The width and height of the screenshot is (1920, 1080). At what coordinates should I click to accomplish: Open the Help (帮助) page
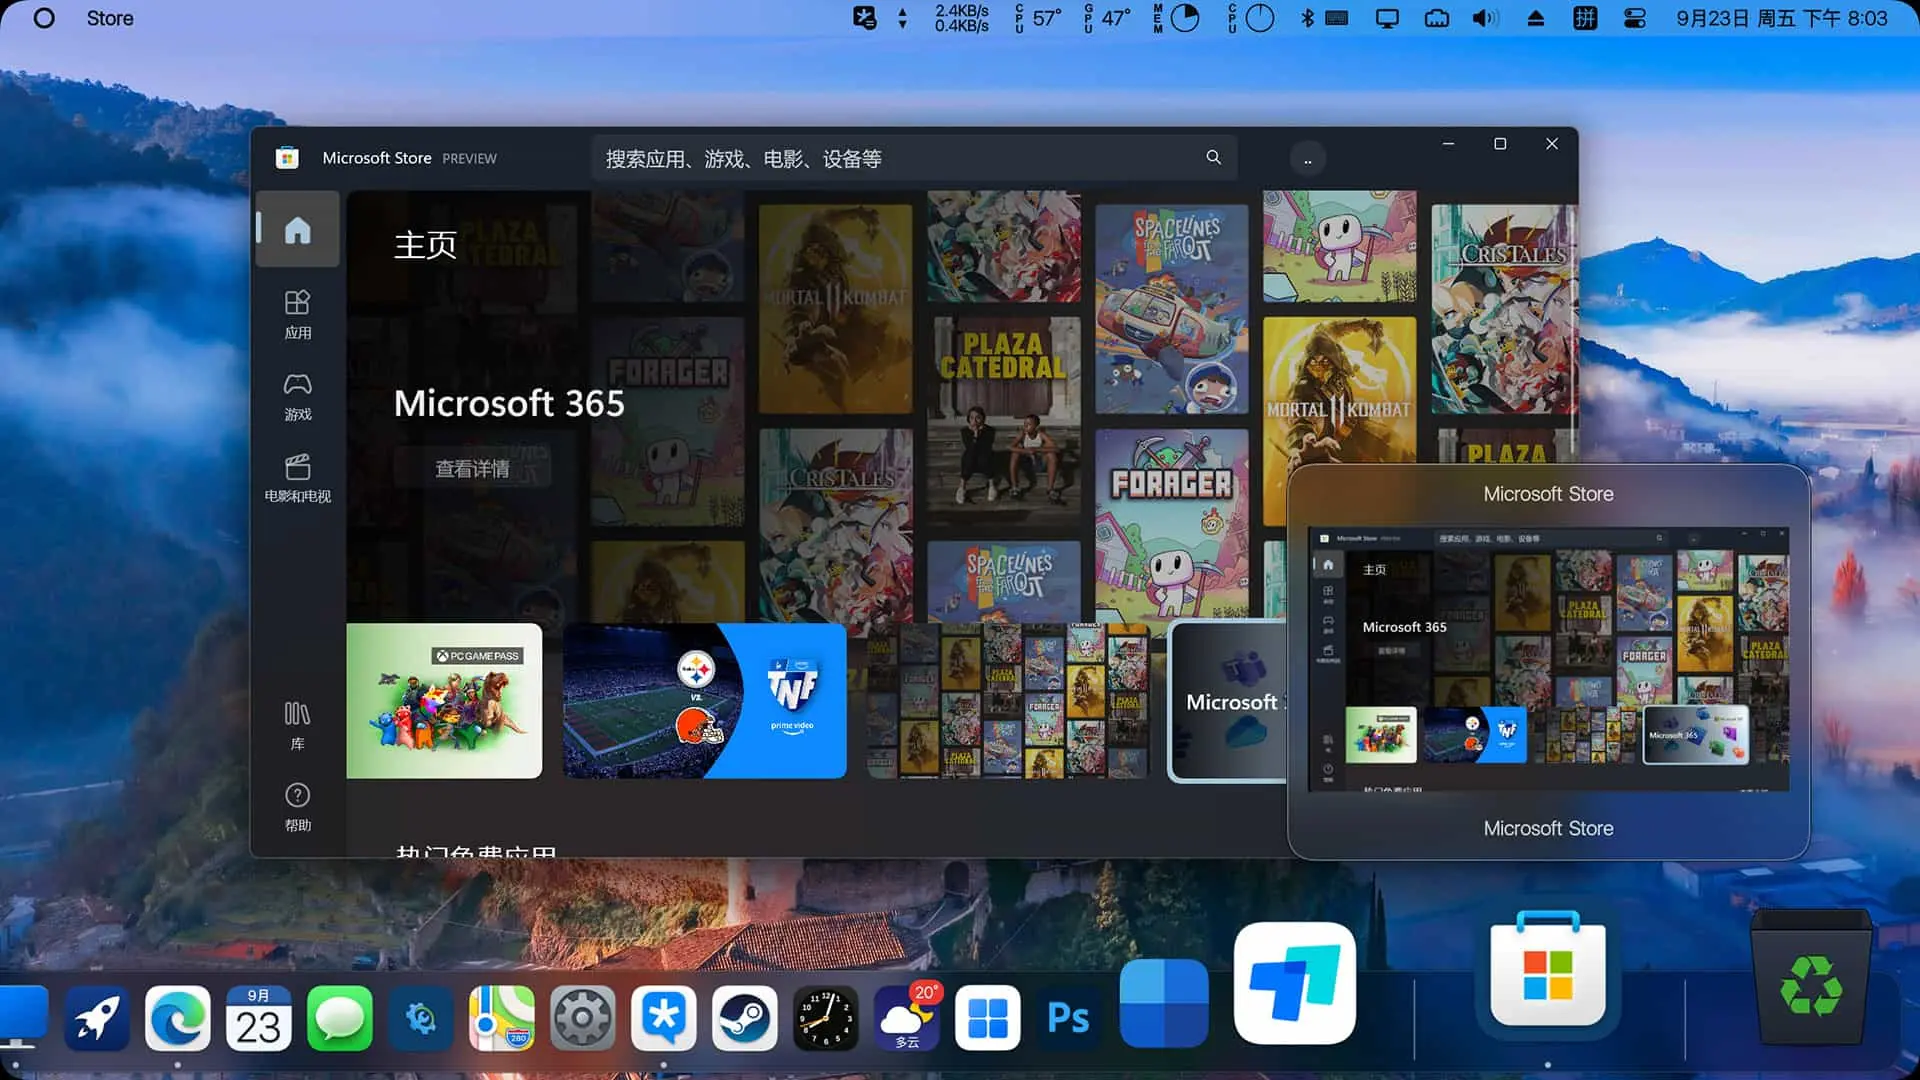tap(297, 807)
